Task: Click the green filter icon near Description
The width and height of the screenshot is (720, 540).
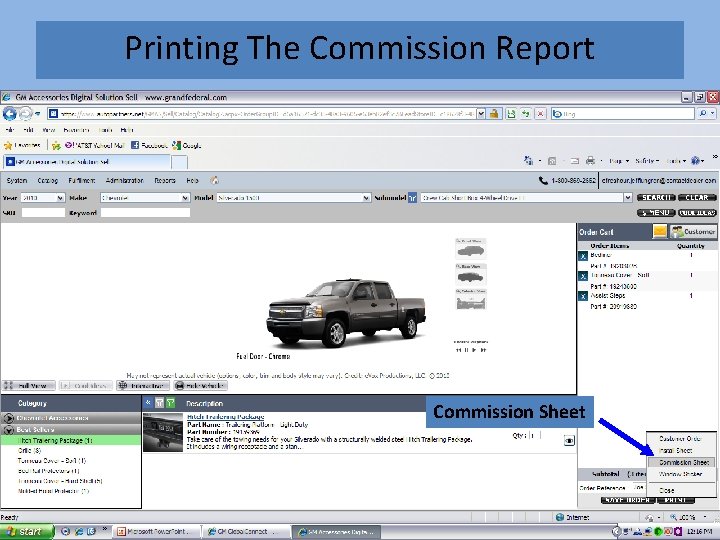Action: (x=170, y=403)
